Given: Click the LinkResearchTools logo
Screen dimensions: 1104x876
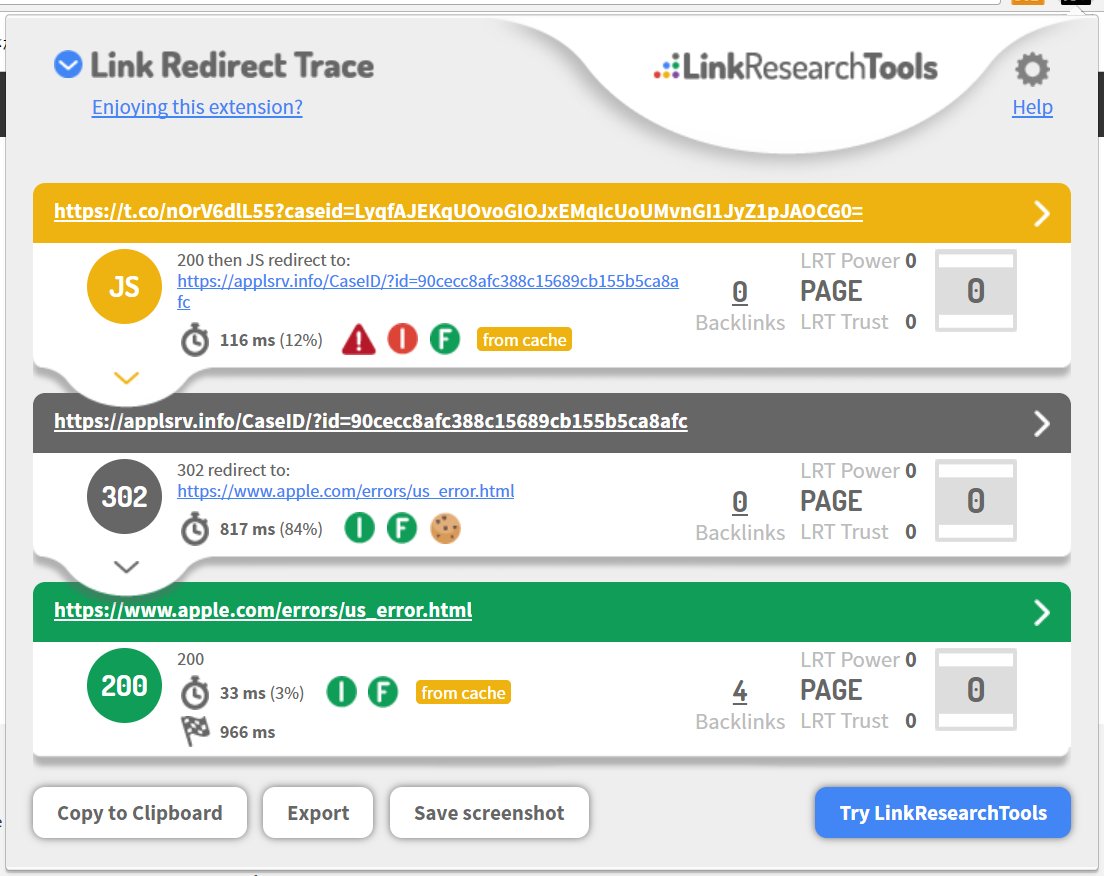Looking at the screenshot, I should [x=796, y=67].
